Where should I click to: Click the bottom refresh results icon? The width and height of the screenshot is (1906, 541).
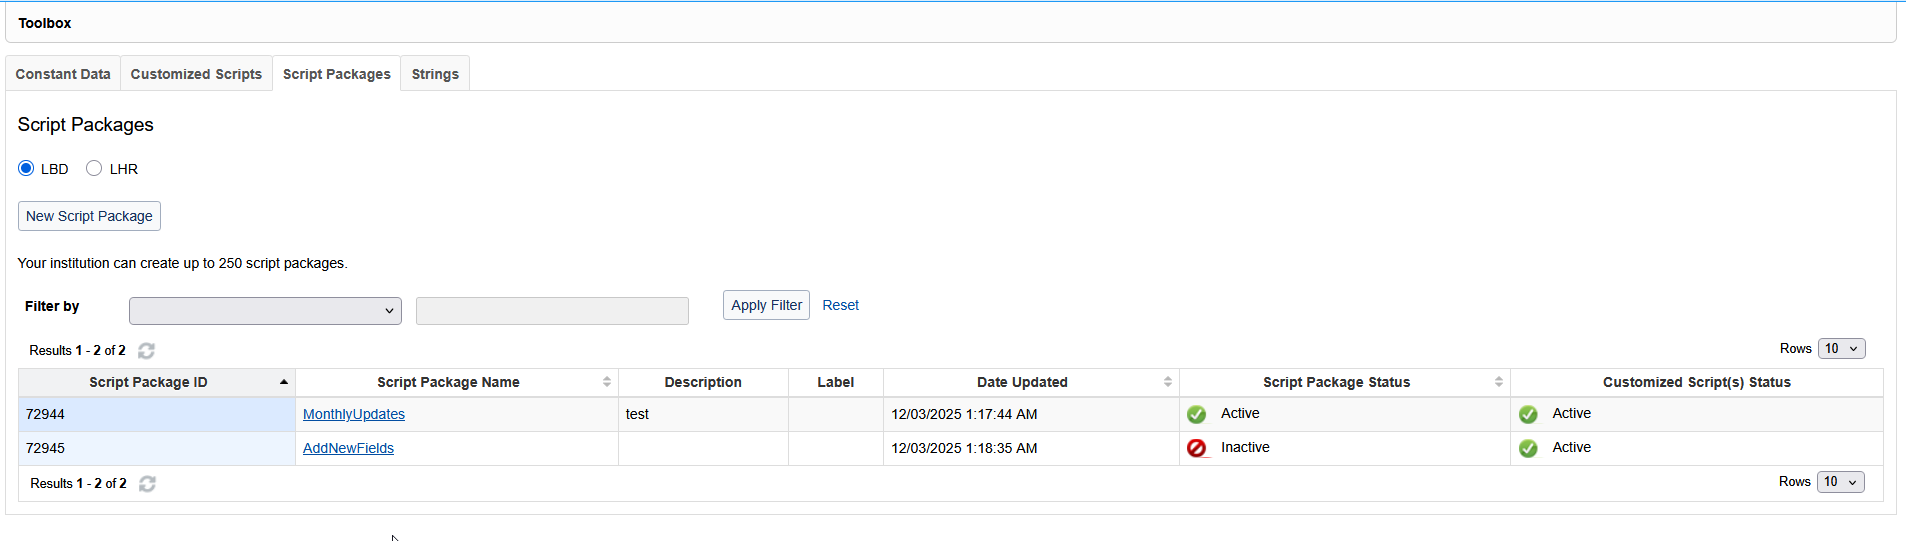point(147,484)
